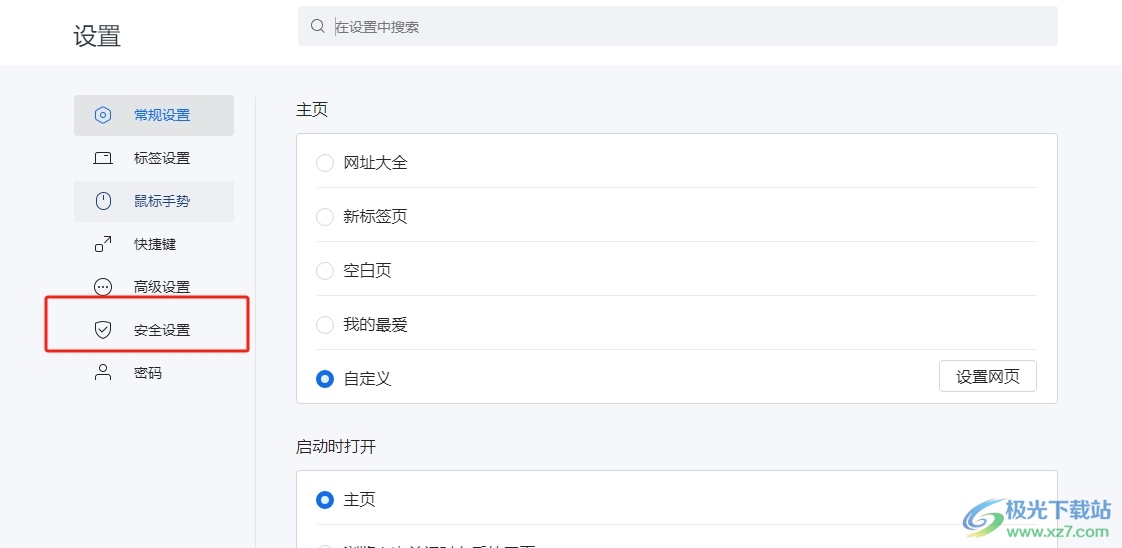
Task: Switch to 标签设置 section
Action: click(162, 158)
